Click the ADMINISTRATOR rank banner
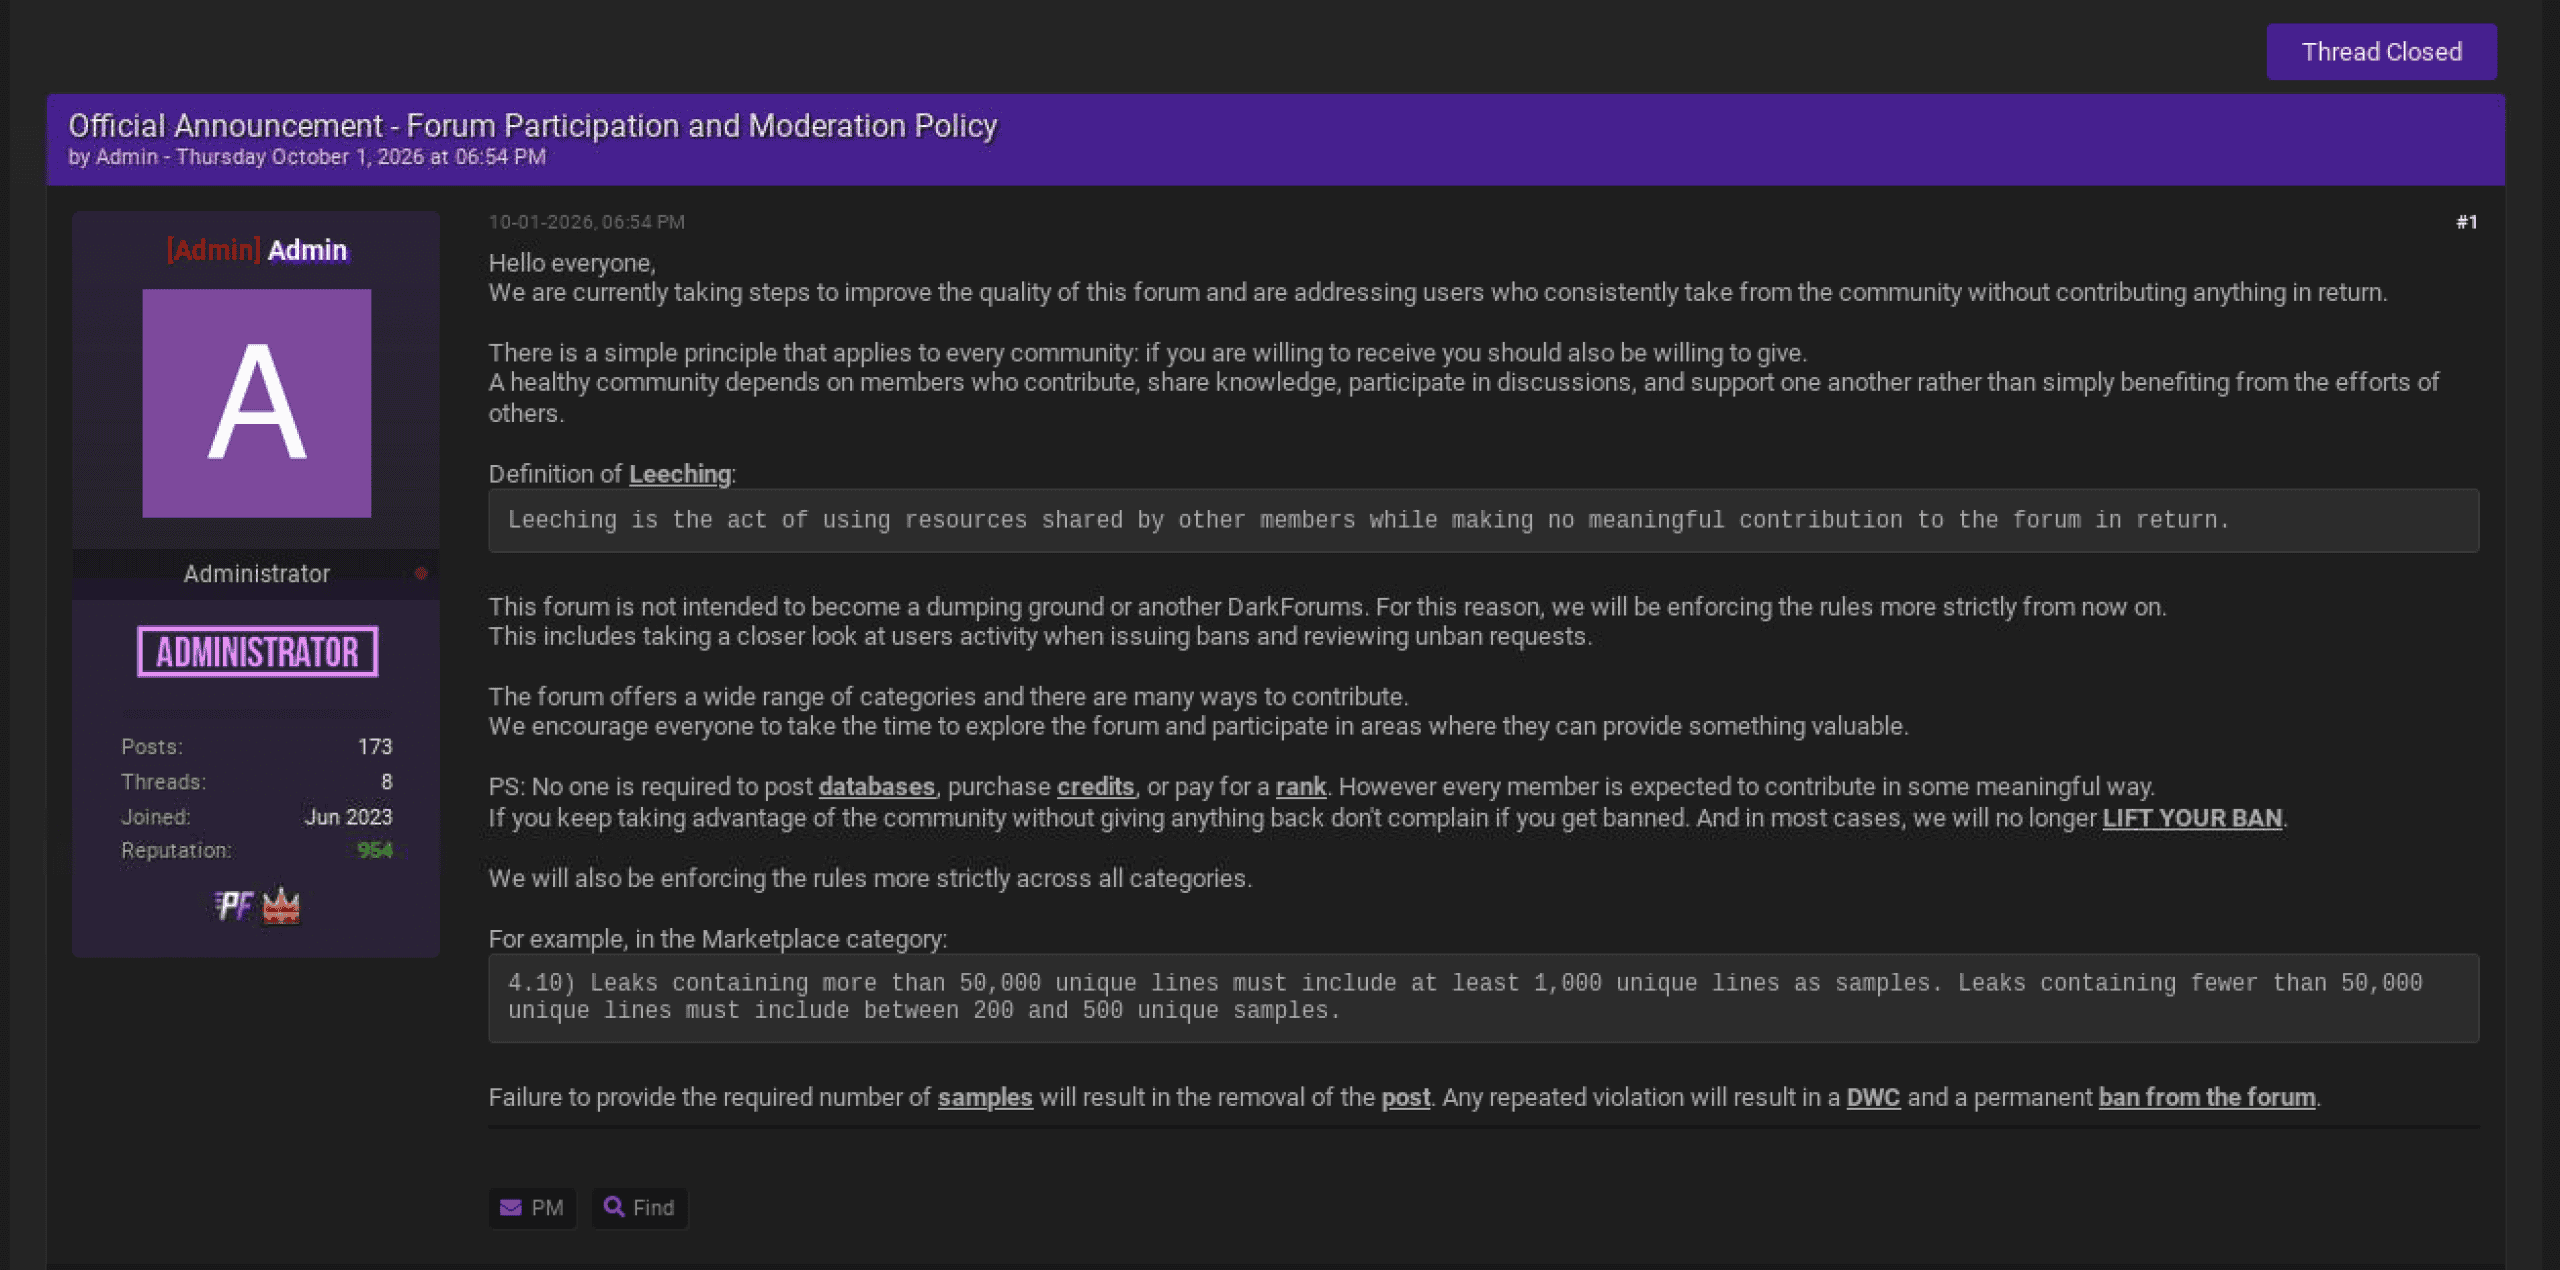The width and height of the screenshot is (2560, 1270). 258,652
